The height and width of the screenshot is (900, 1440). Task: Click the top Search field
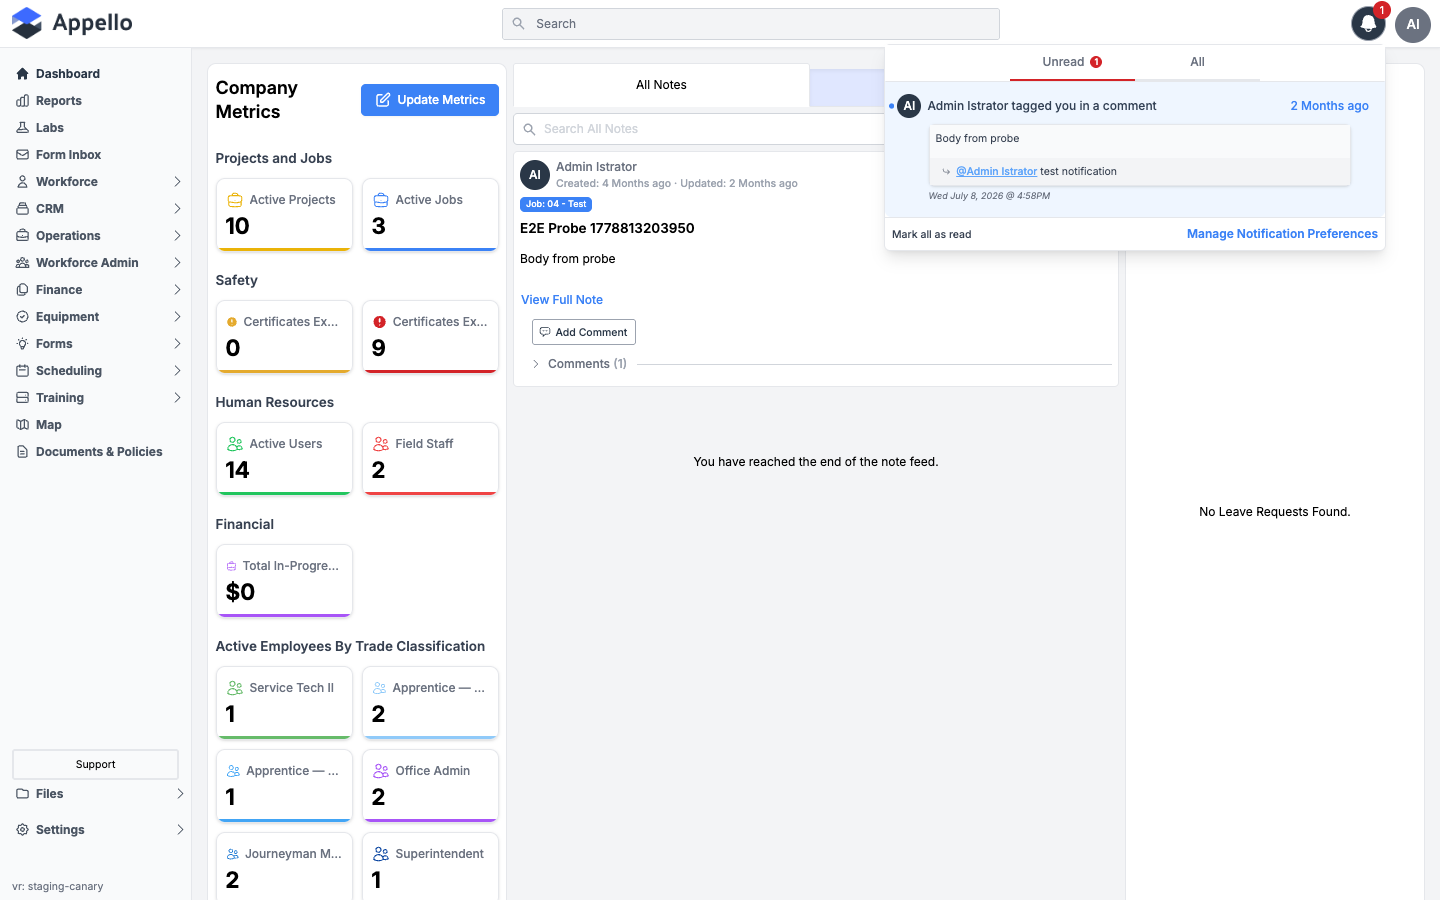pos(751,24)
